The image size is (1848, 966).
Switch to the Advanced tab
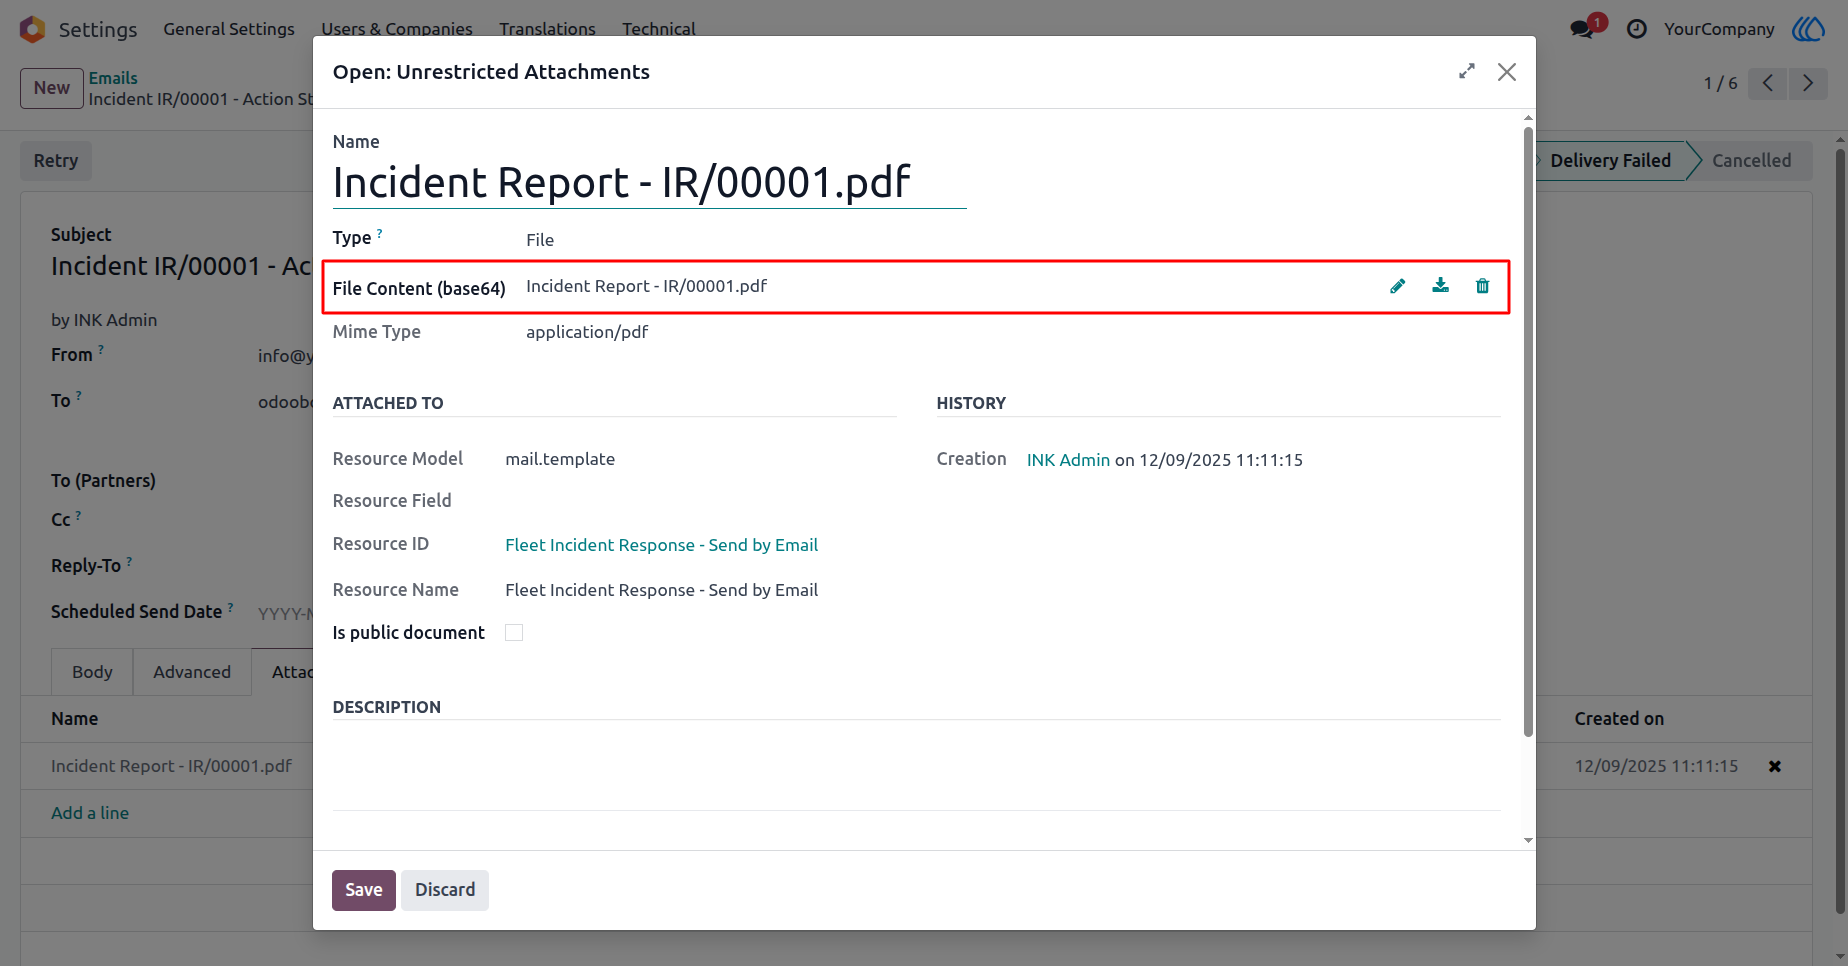point(192,672)
